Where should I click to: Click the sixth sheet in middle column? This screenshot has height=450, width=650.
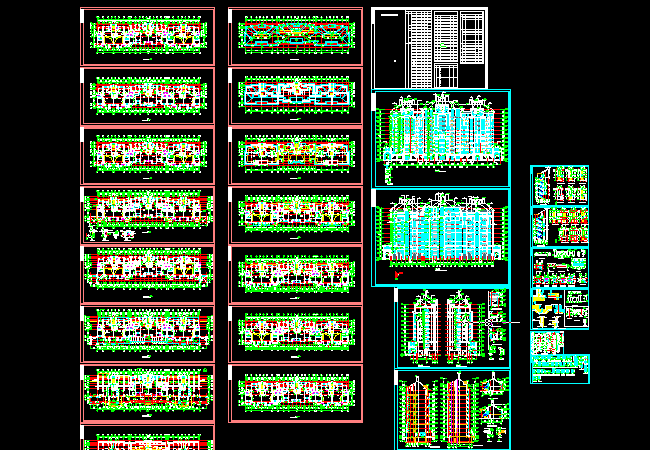tap(295, 333)
